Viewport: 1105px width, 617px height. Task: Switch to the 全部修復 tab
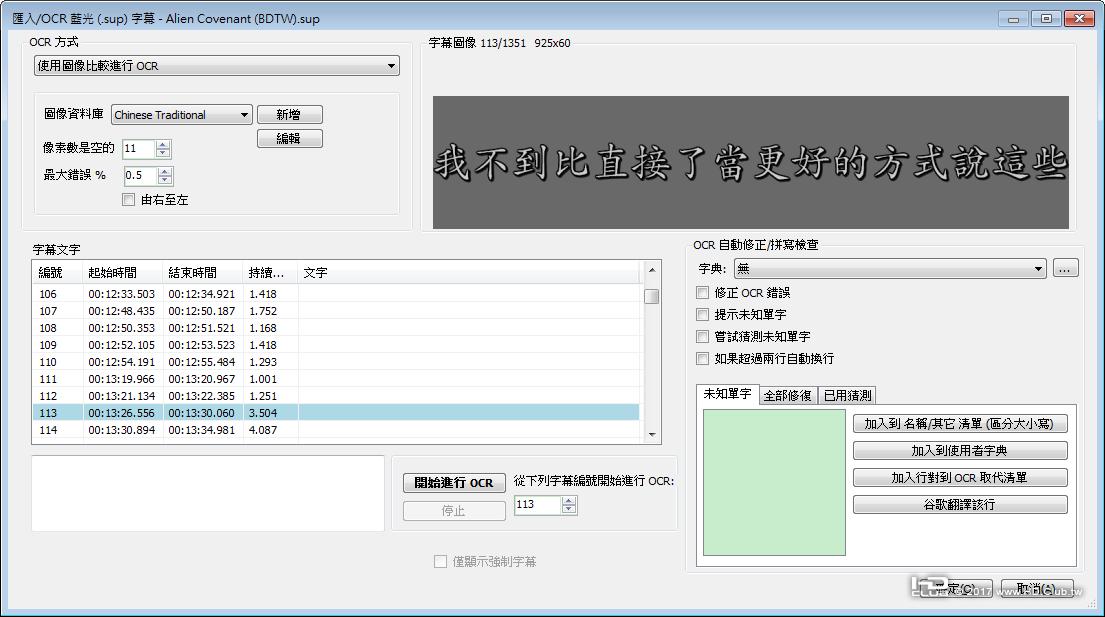tap(788, 396)
